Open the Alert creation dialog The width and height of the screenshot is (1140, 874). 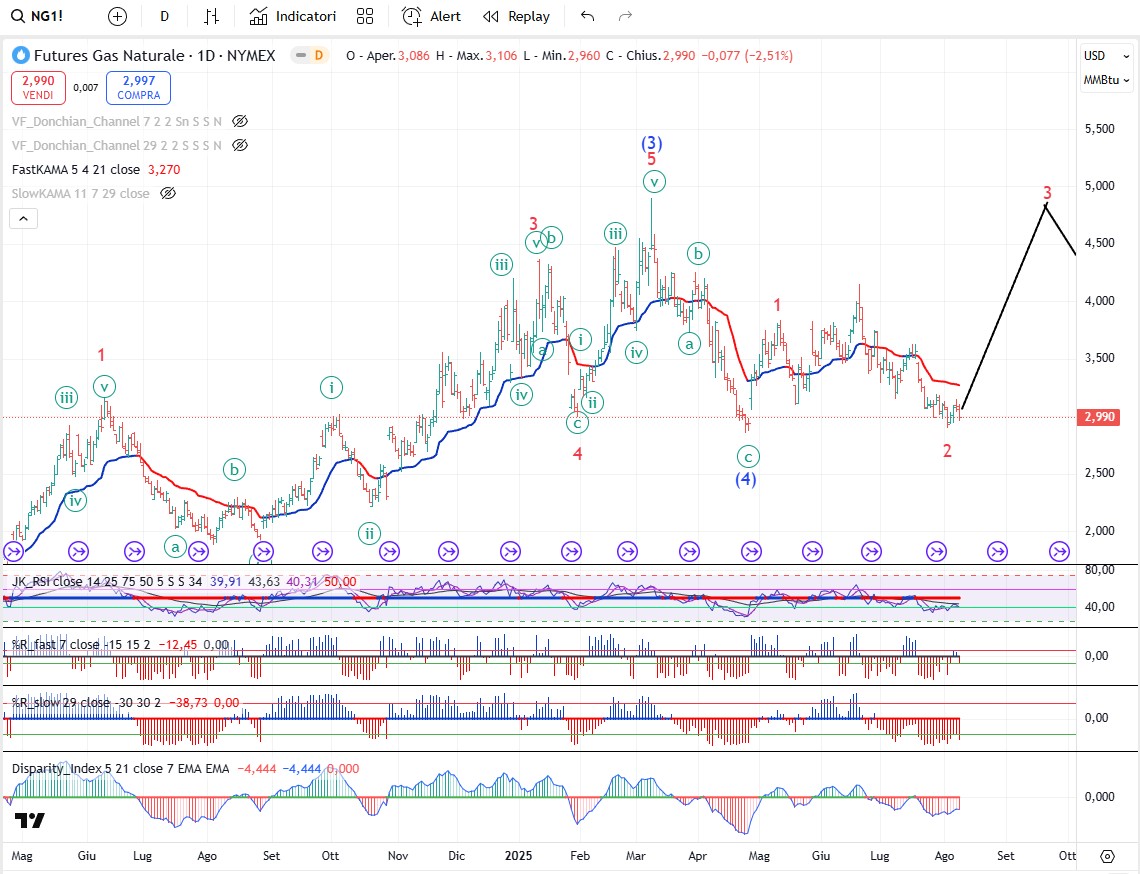tap(432, 16)
